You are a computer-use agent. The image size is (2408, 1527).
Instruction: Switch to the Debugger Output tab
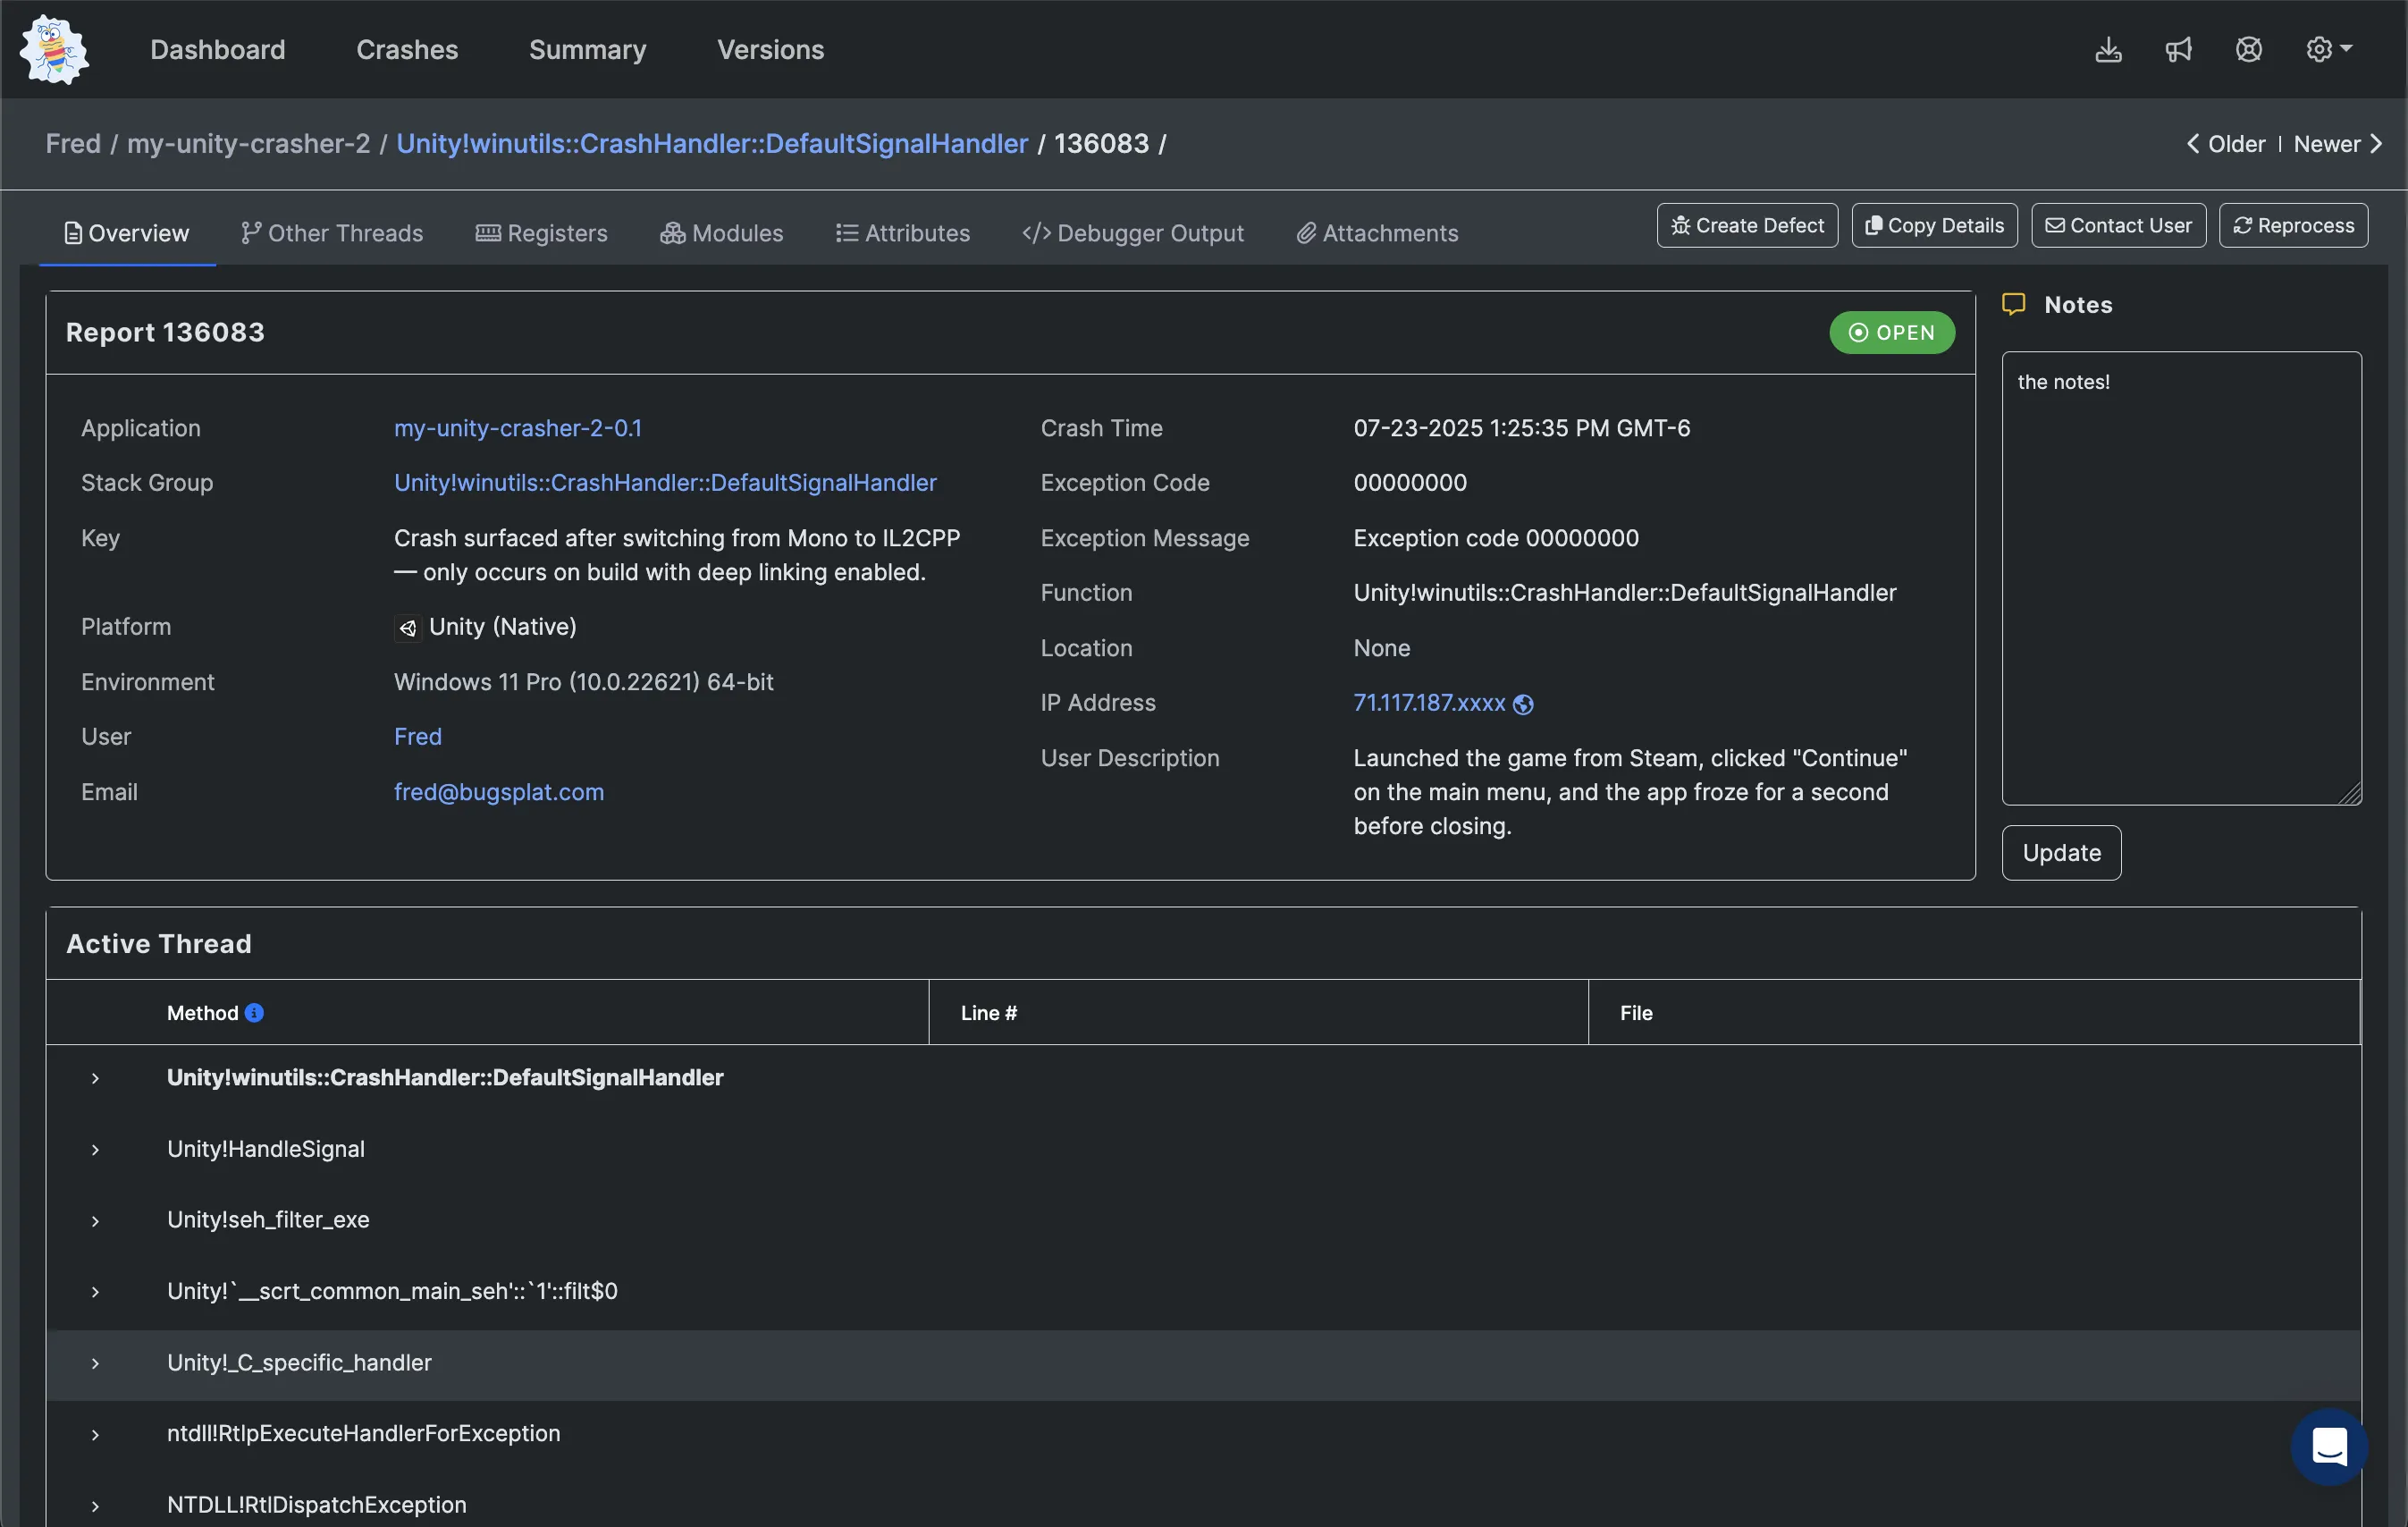(1133, 233)
